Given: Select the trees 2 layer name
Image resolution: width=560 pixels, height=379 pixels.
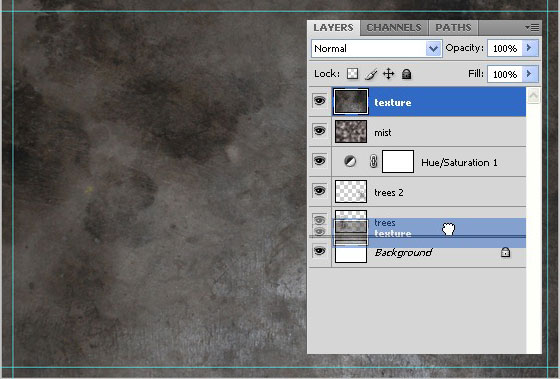Looking at the screenshot, I should (389, 193).
